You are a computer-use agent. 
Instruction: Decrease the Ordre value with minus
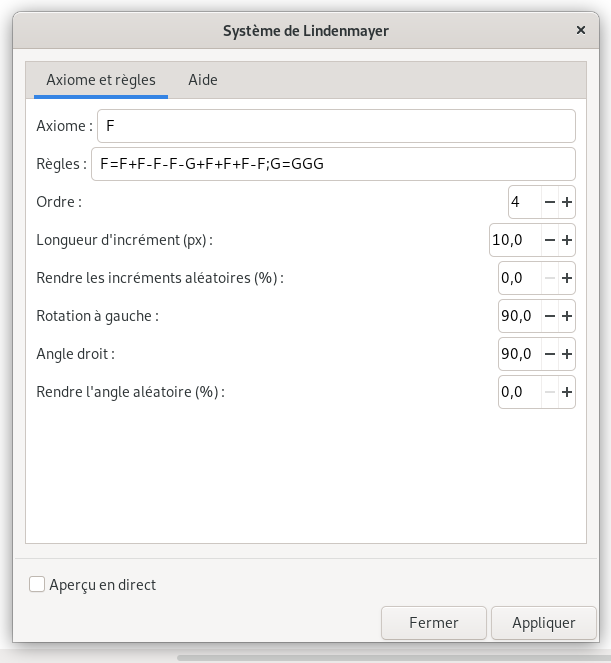pyautogui.click(x=550, y=202)
